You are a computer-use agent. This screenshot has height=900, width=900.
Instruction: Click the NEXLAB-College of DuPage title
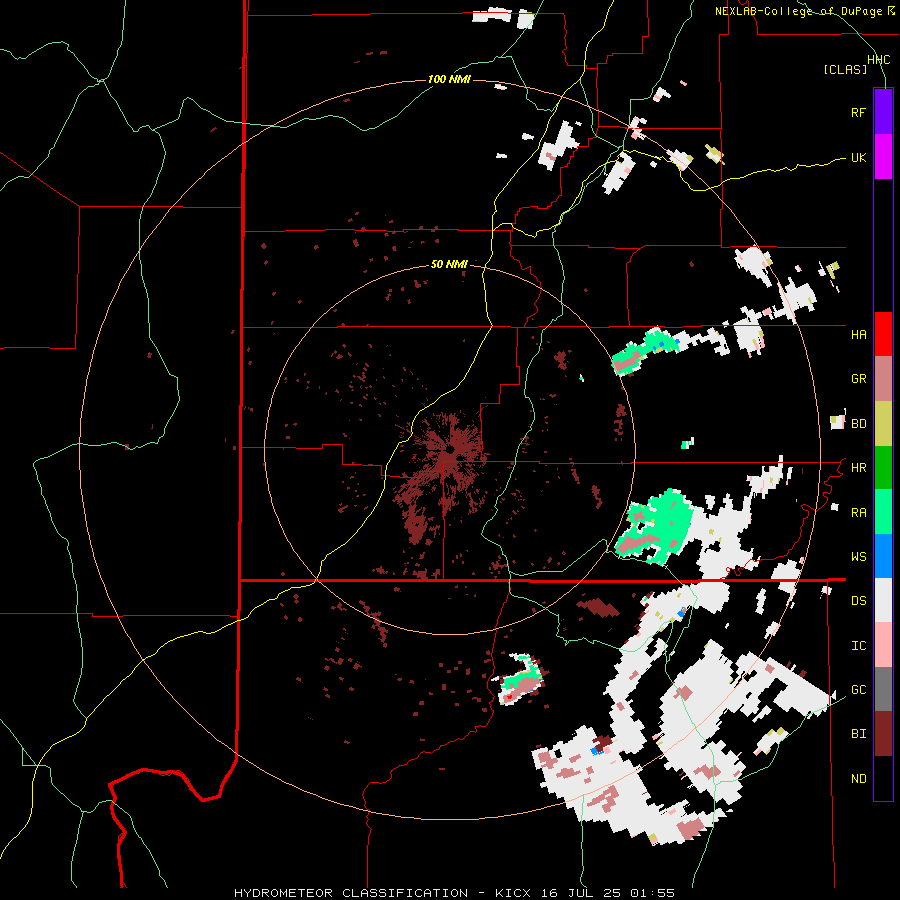click(x=798, y=11)
